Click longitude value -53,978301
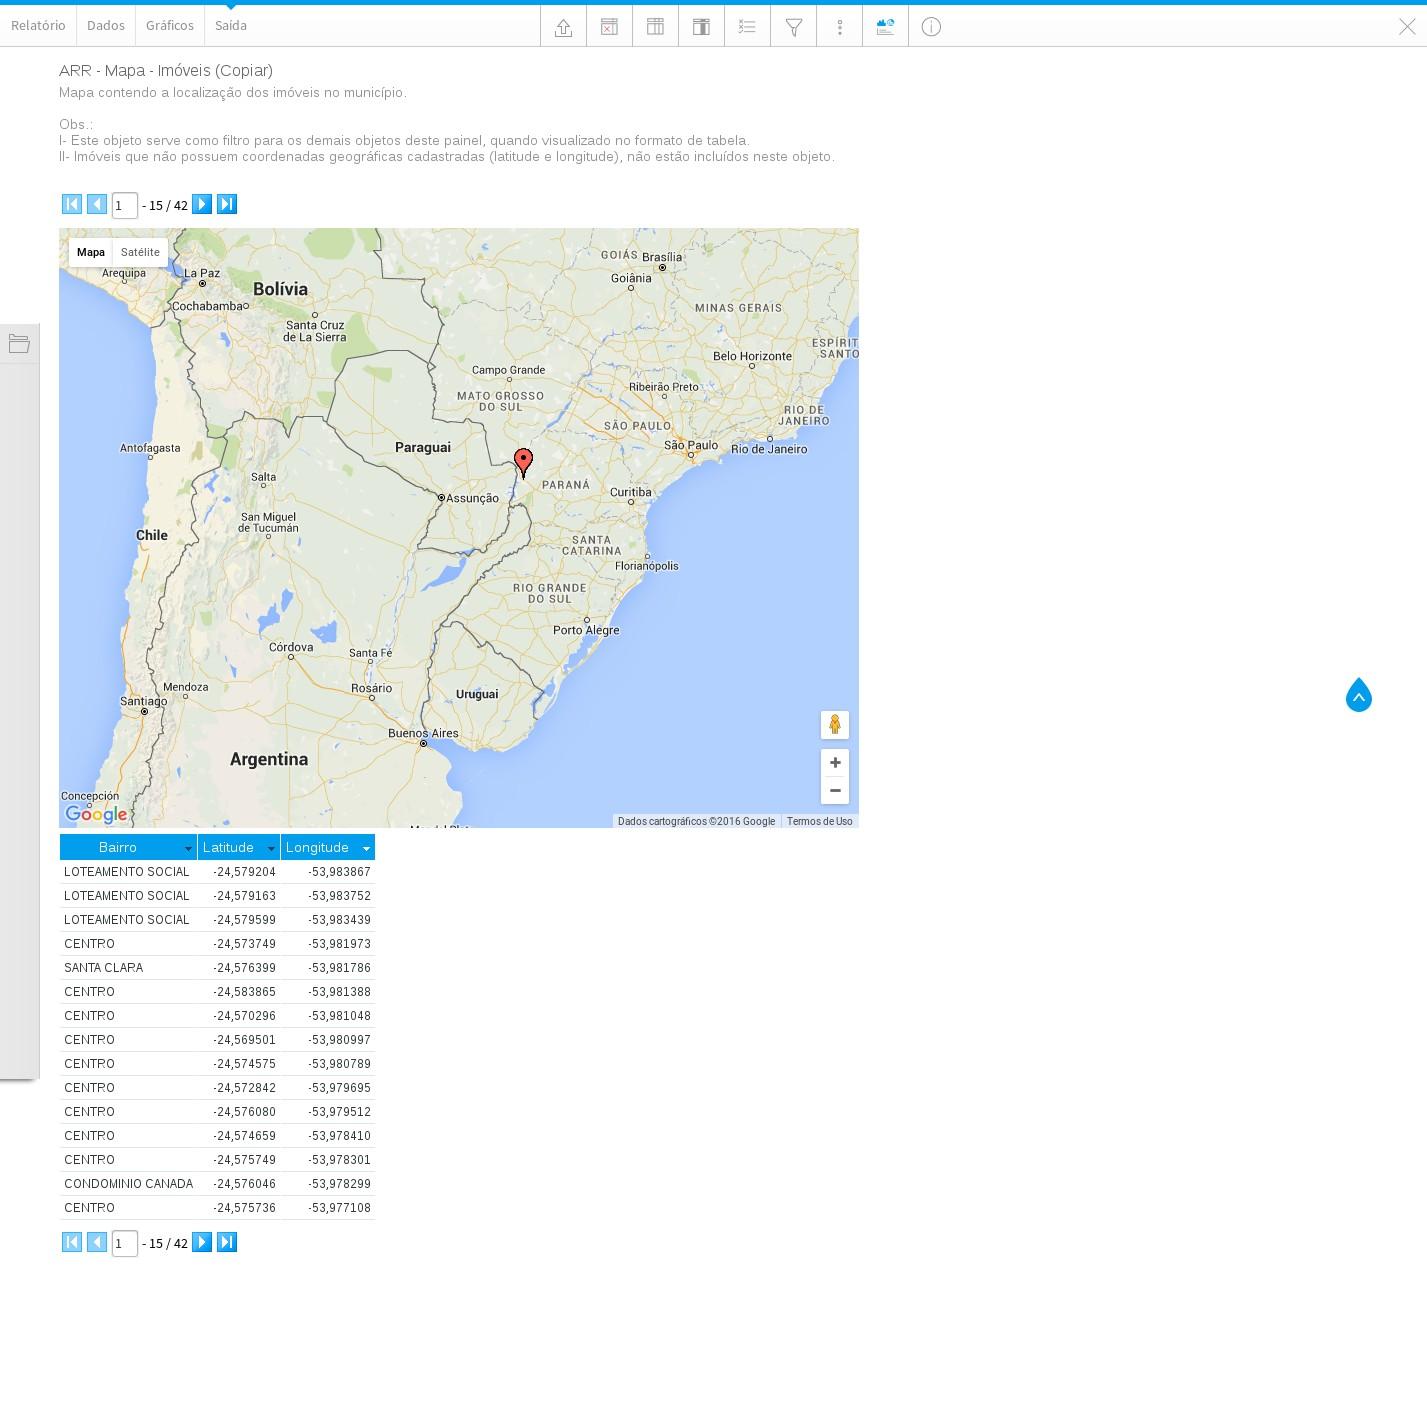The image size is (1427, 1421). tap(339, 1160)
